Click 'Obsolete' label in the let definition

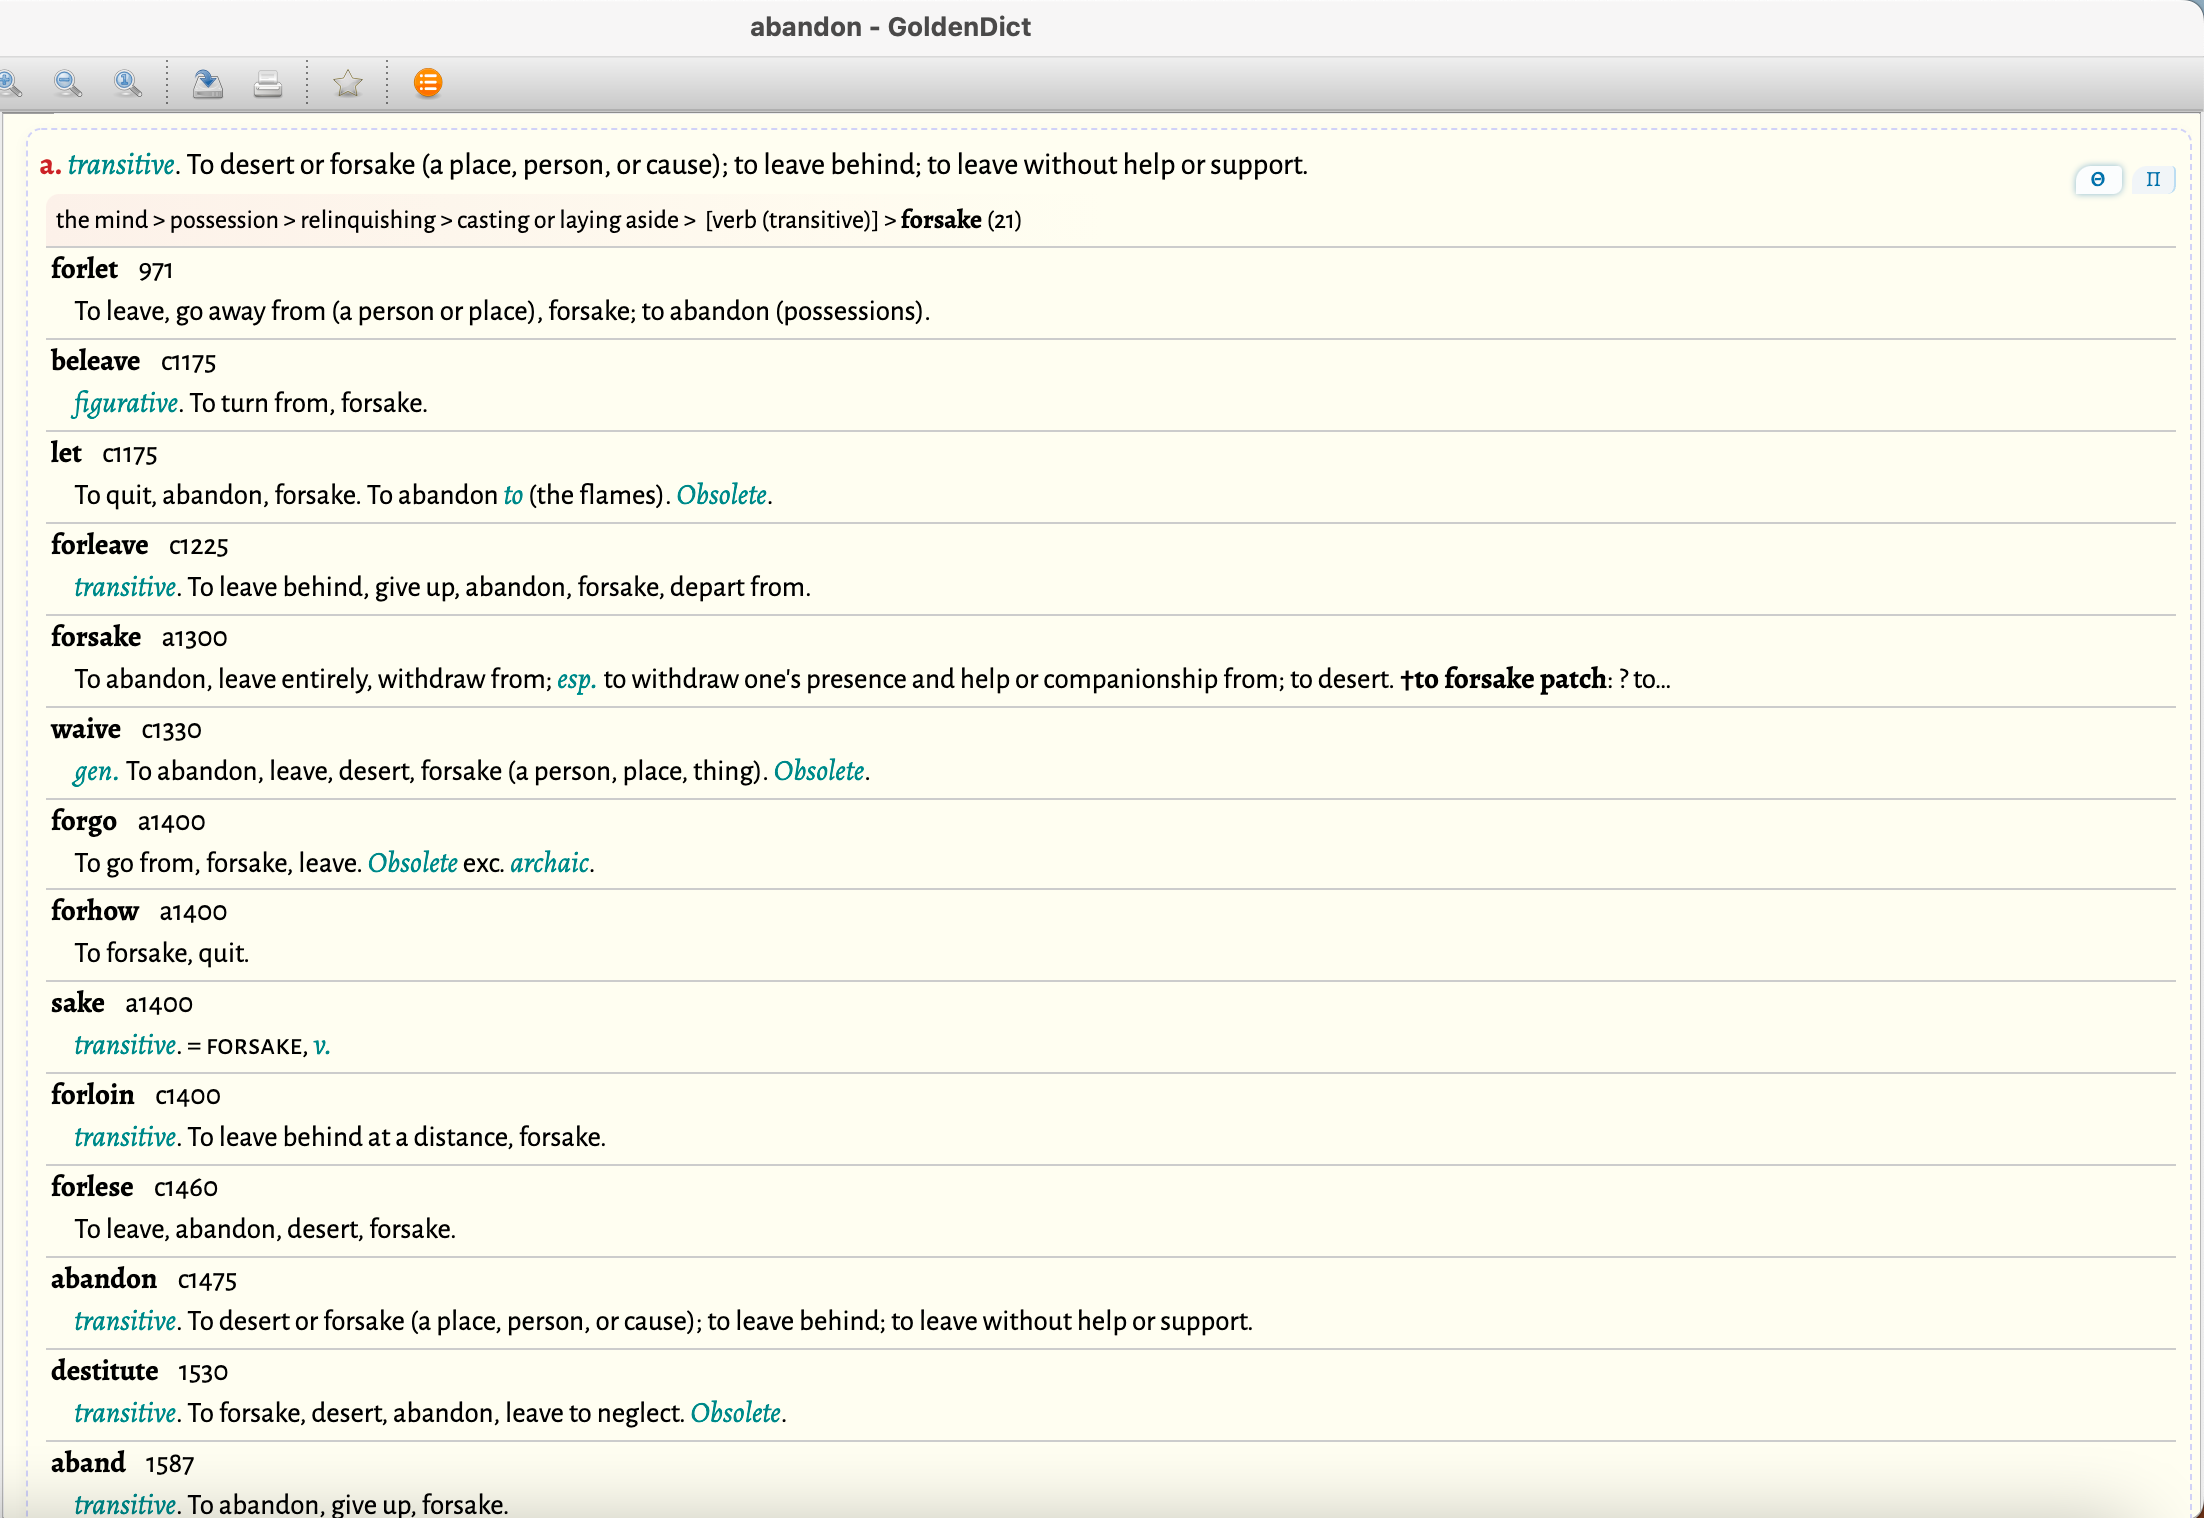click(722, 495)
